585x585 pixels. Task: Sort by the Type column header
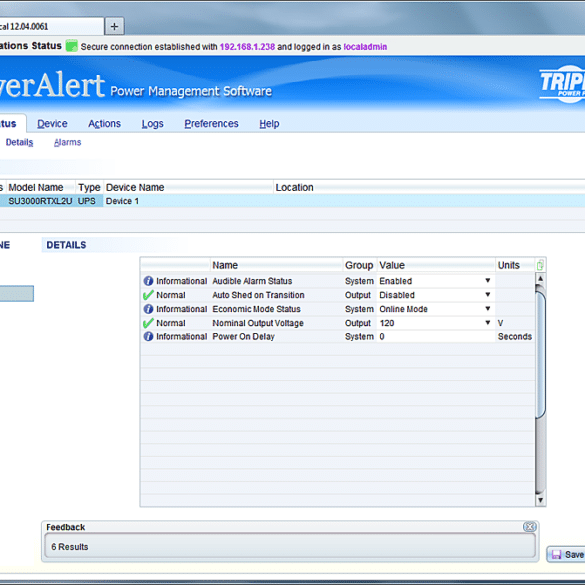point(89,187)
